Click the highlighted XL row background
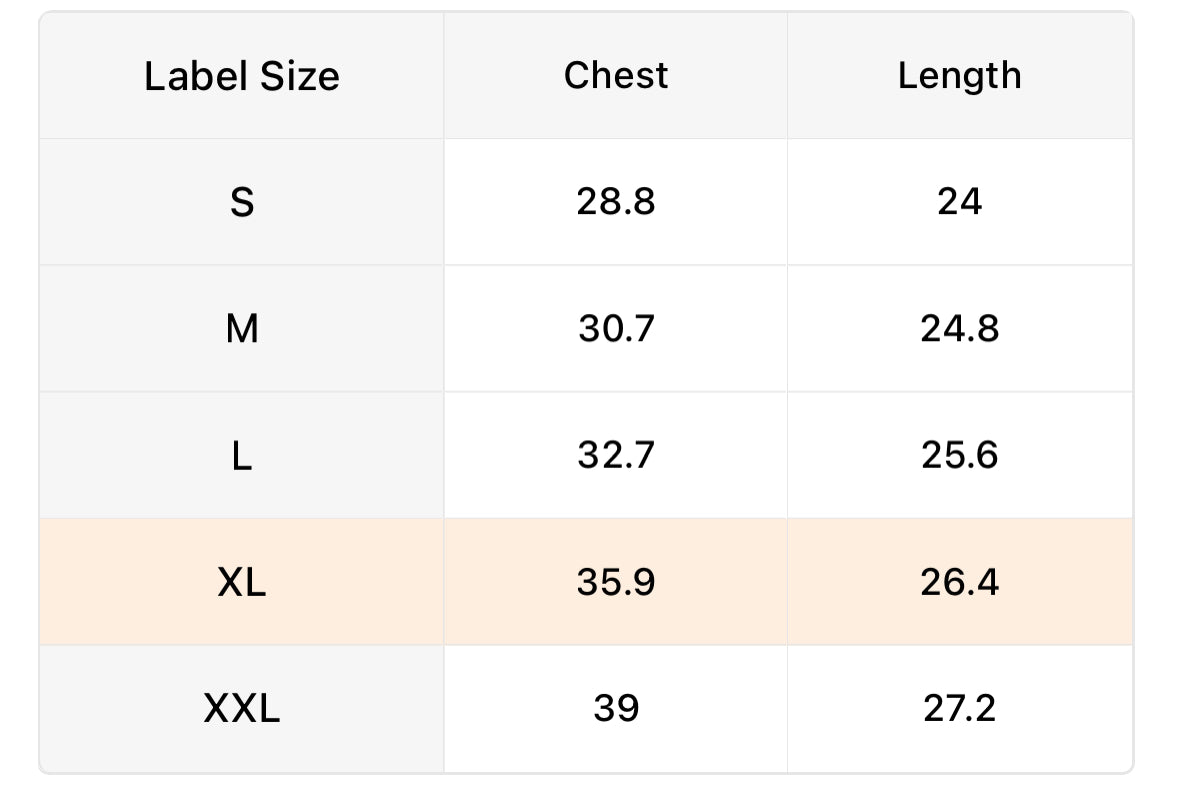 point(586,582)
